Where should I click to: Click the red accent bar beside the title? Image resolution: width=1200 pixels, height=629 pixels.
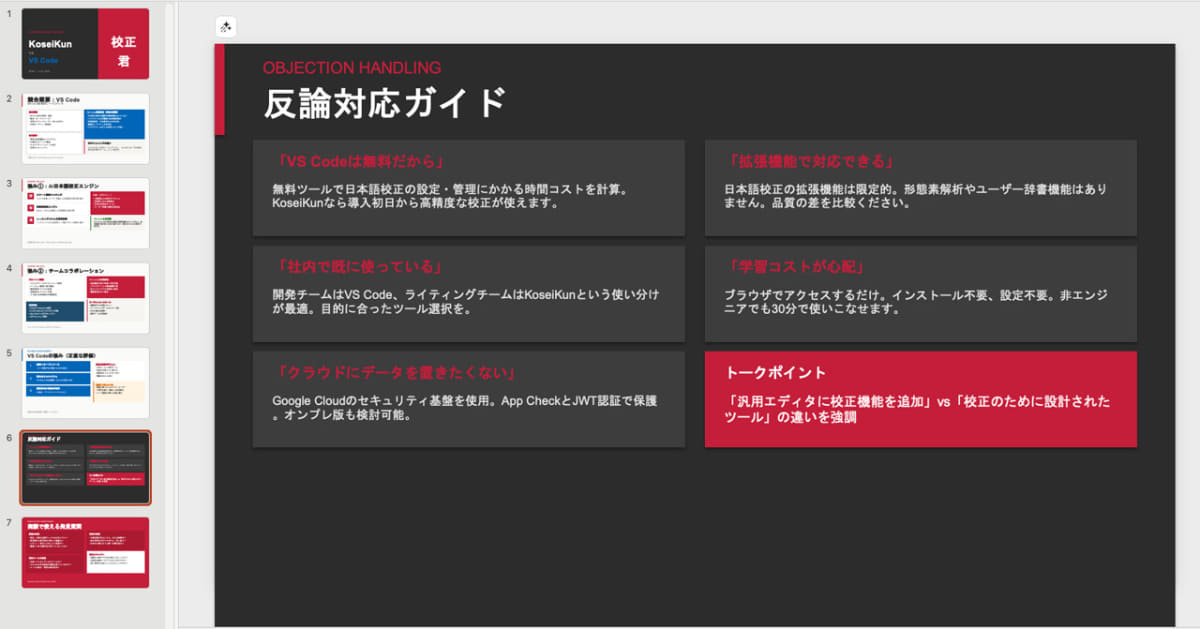pyautogui.click(x=220, y=89)
